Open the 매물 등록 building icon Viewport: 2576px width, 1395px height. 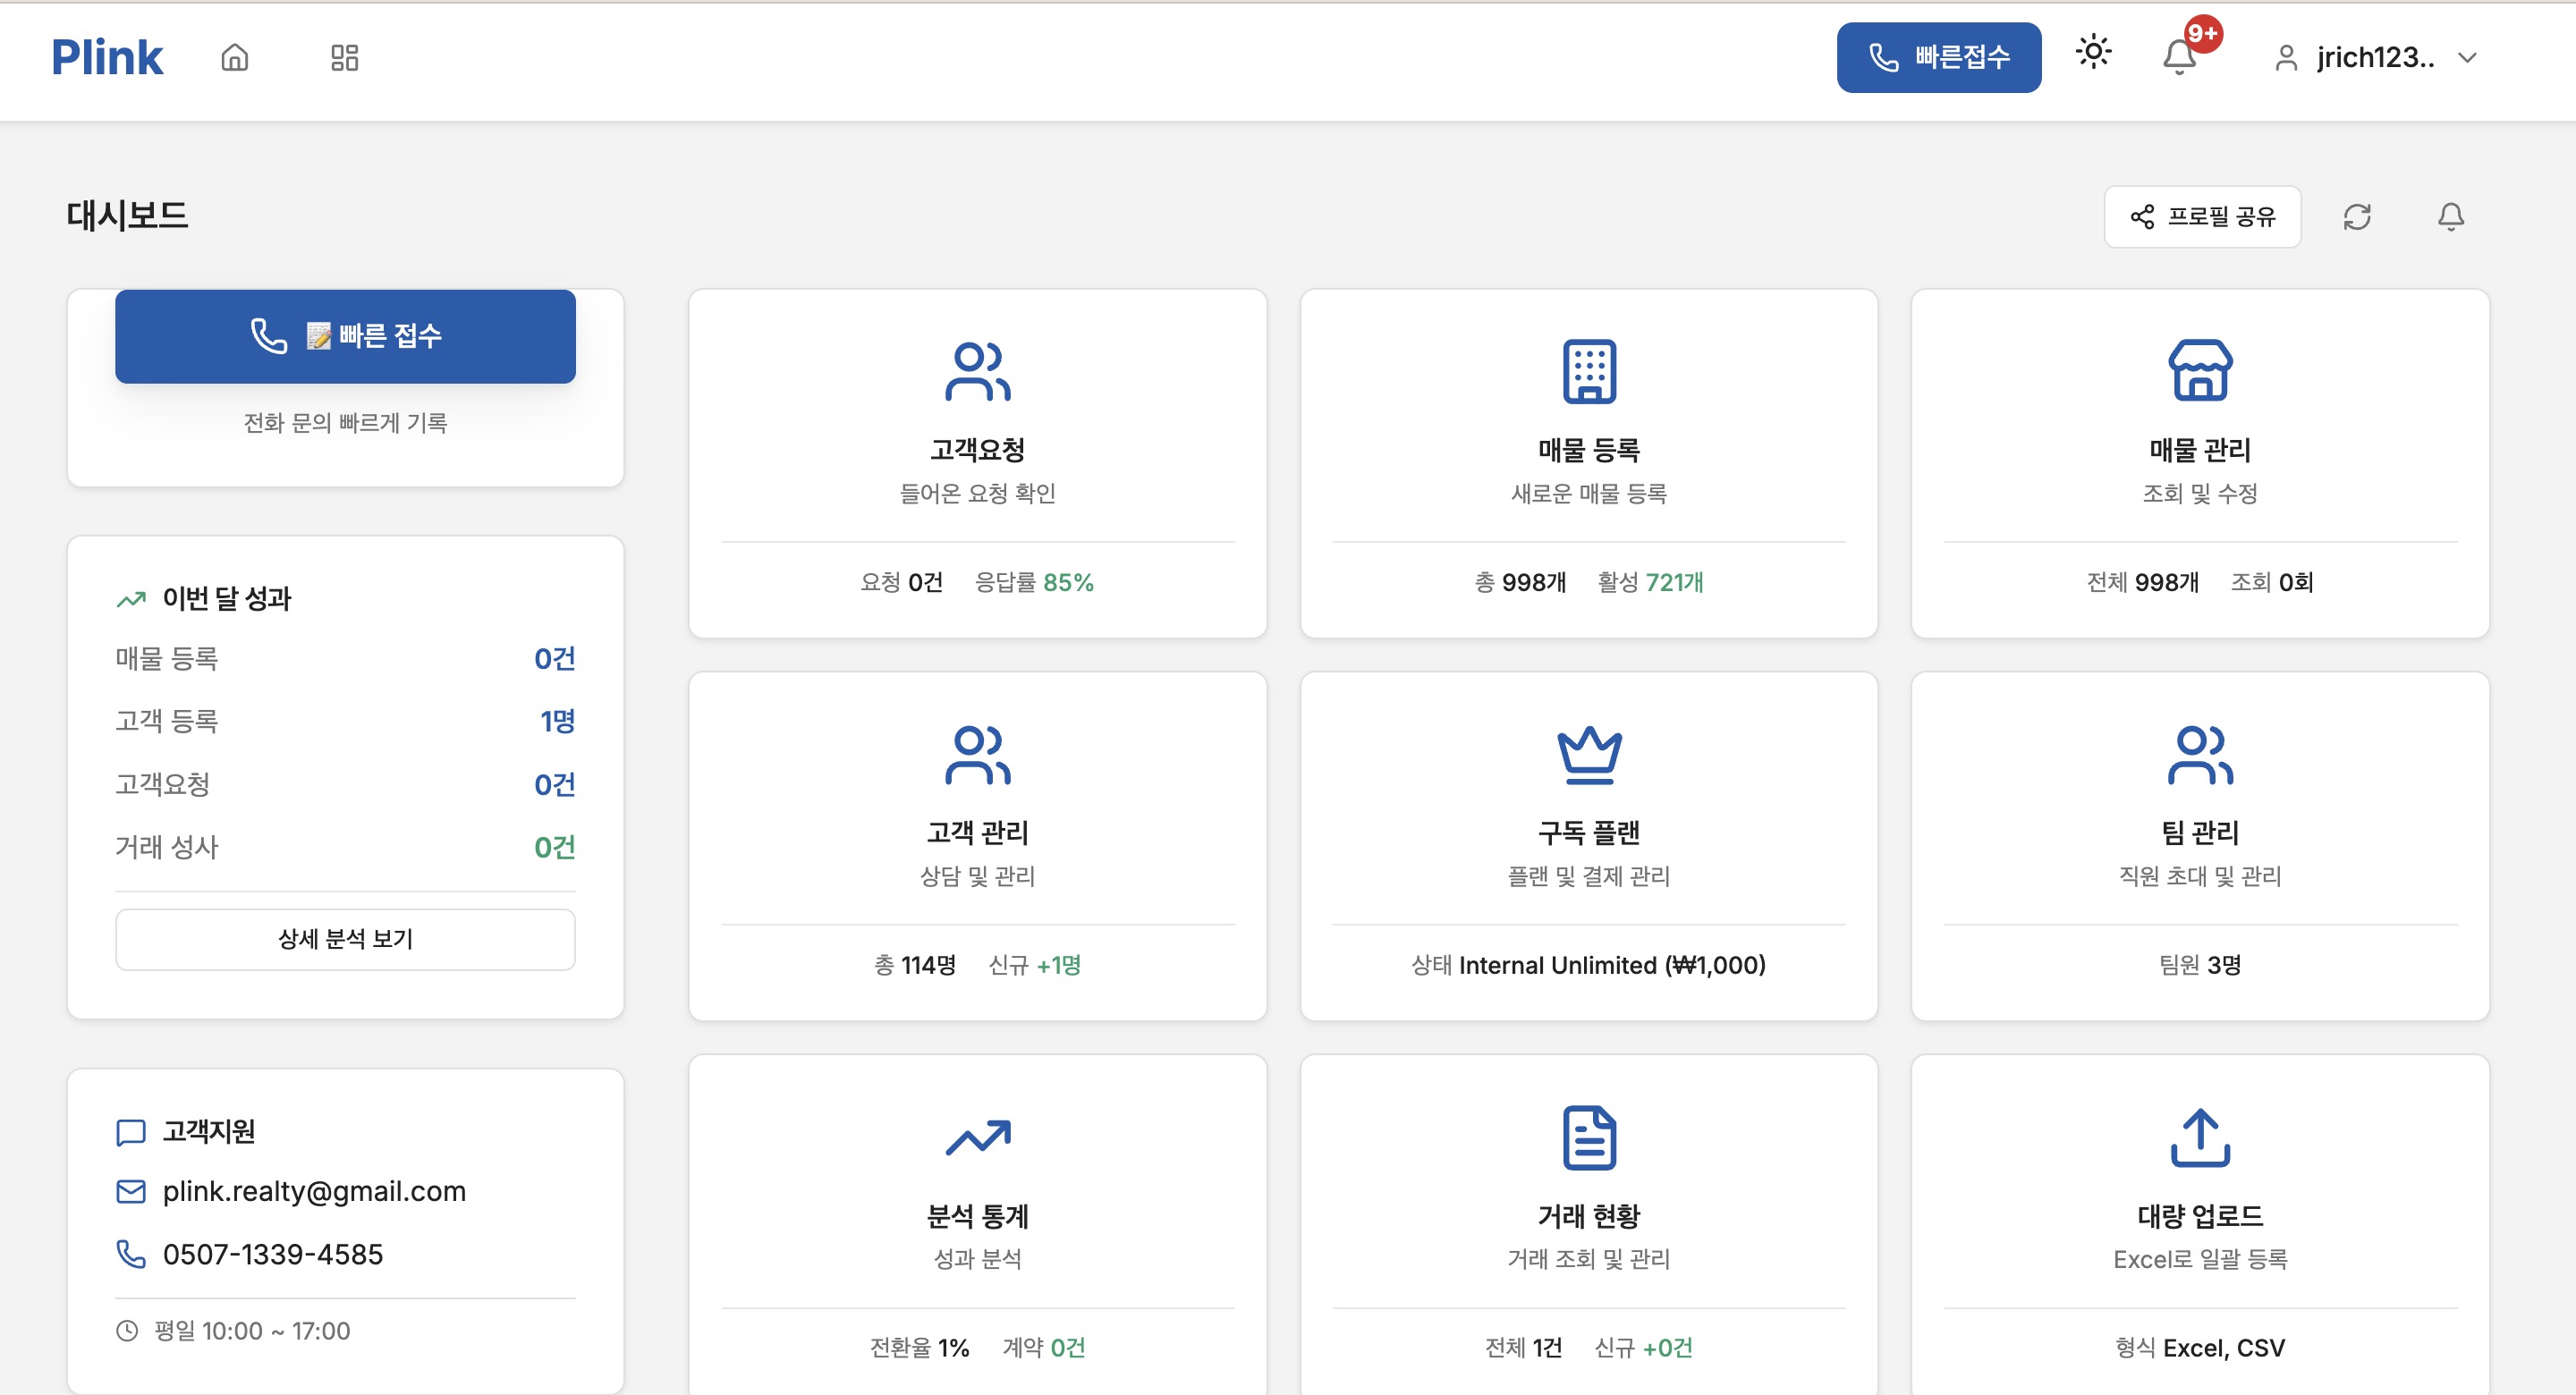(x=1588, y=371)
